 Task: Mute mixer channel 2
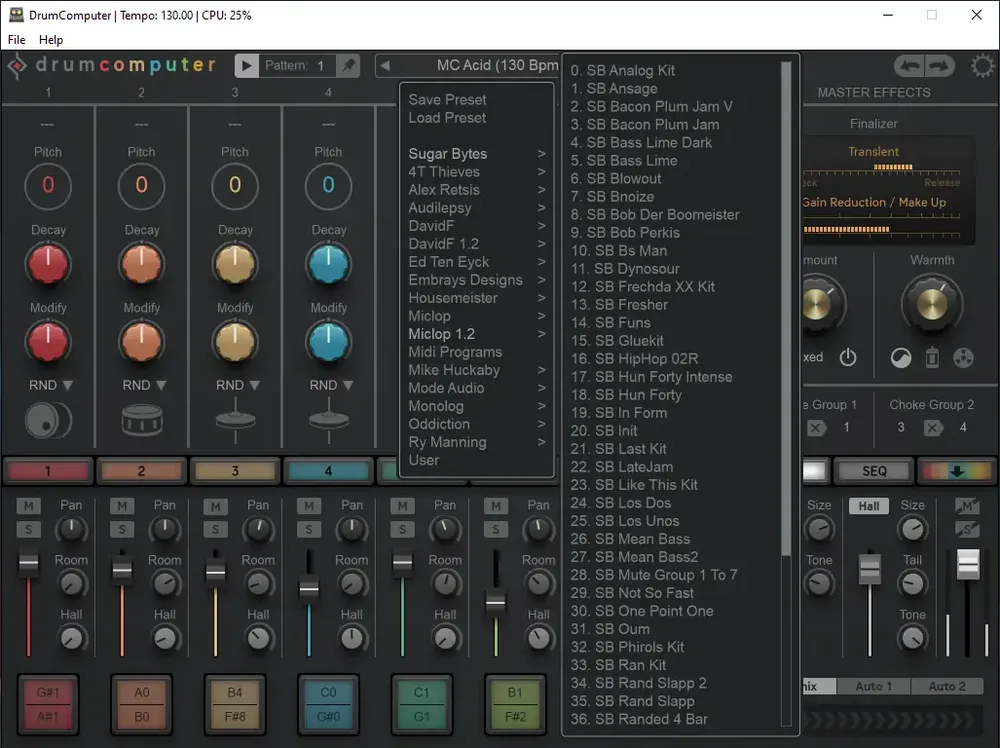click(122, 506)
